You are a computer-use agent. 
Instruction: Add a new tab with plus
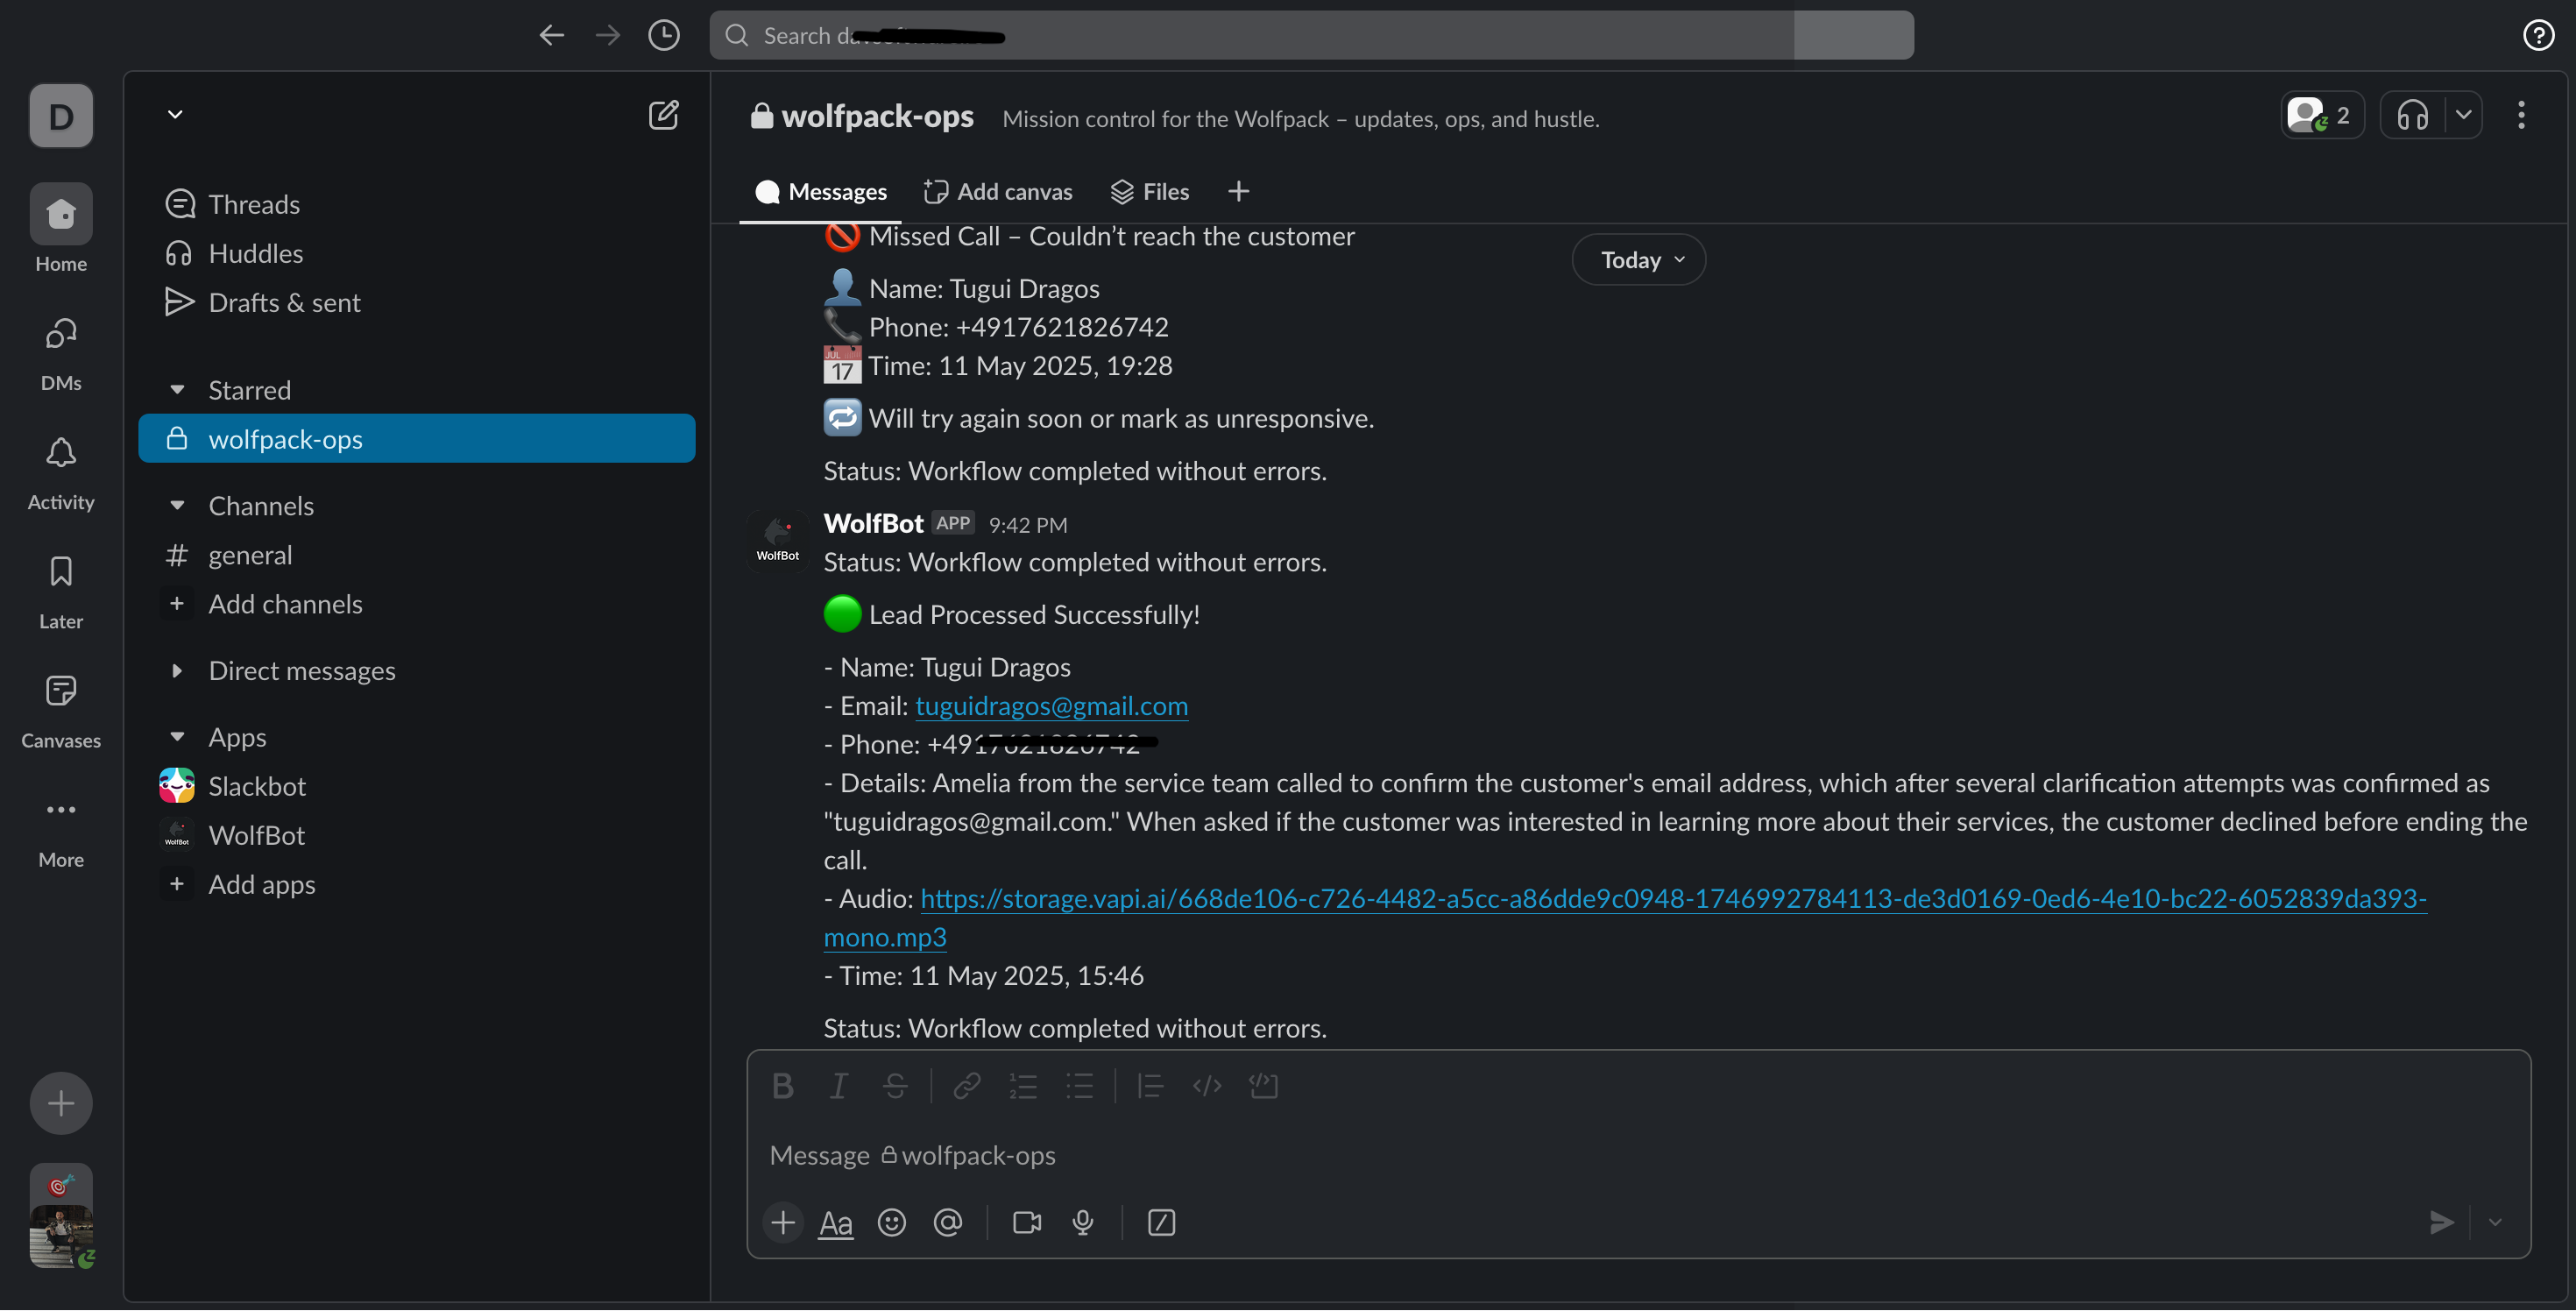[x=1238, y=191]
